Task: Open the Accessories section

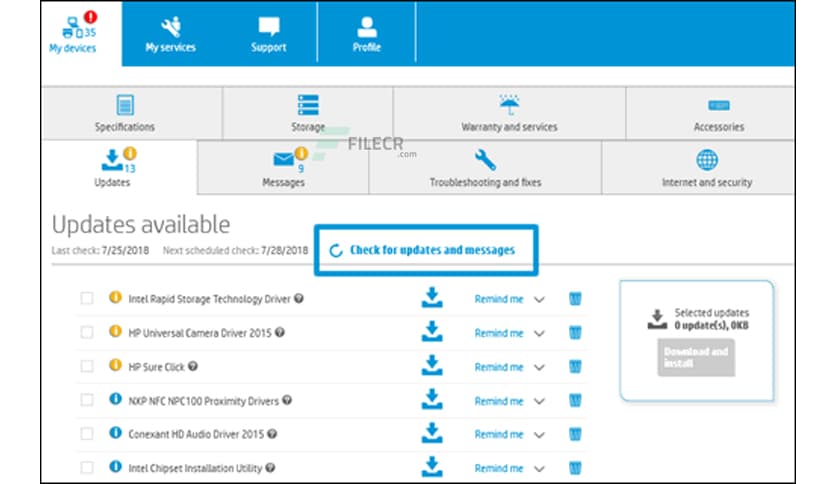Action: pos(710,113)
